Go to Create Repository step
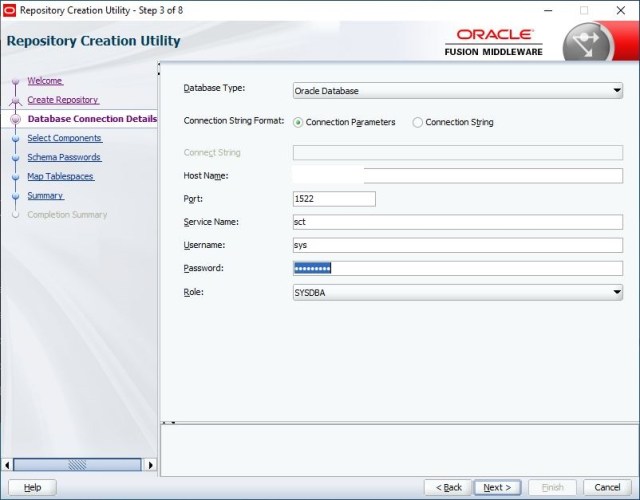640x500 pixels. point(63,100)
